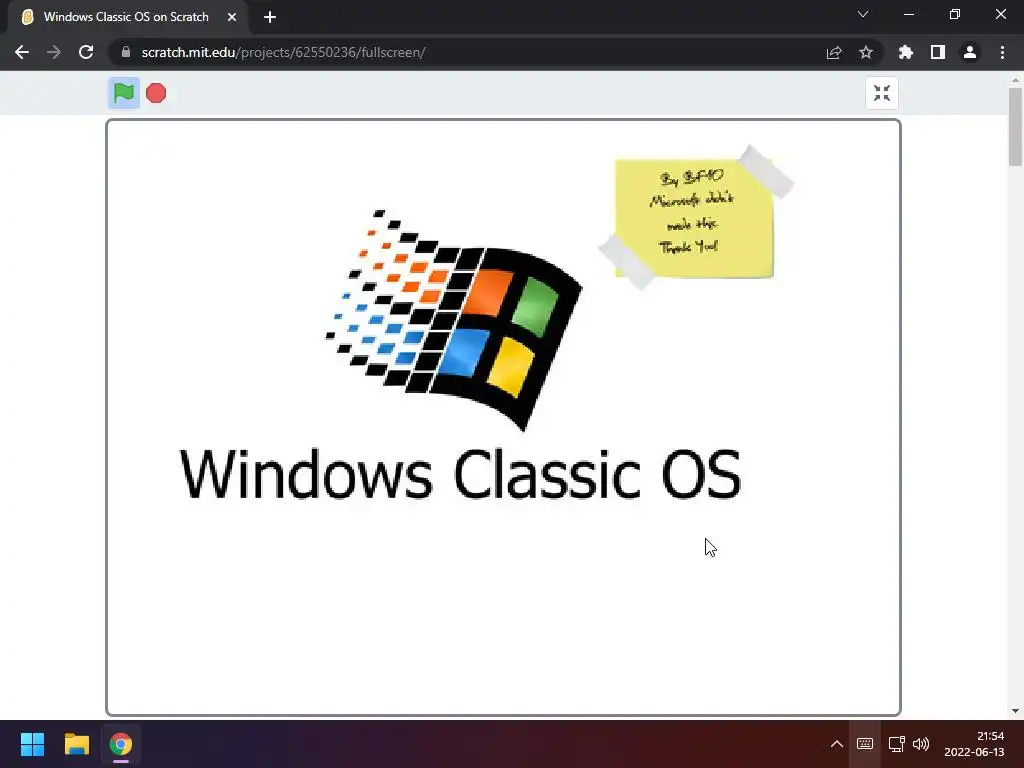Open a new browser tab
This screenshot has height=768, width=1024.
tap(270, 17)
